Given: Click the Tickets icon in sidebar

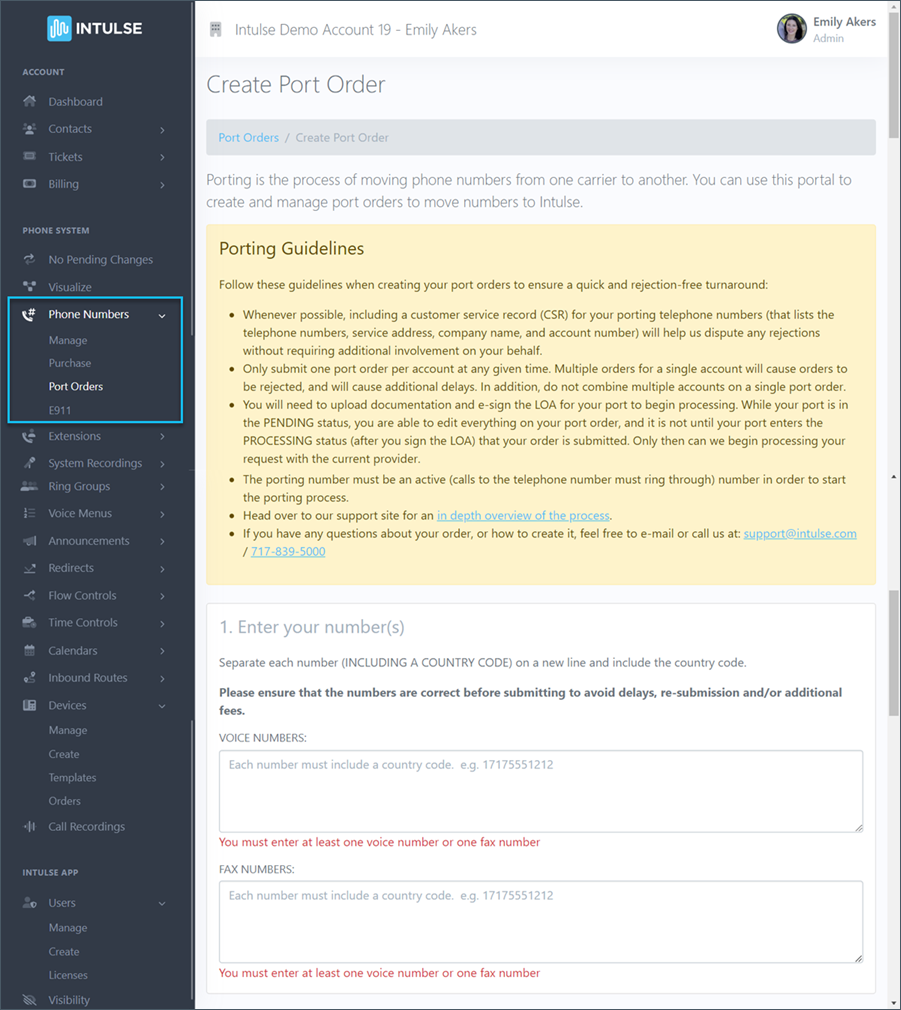Looking at the screenshot, I should point(29,157).
